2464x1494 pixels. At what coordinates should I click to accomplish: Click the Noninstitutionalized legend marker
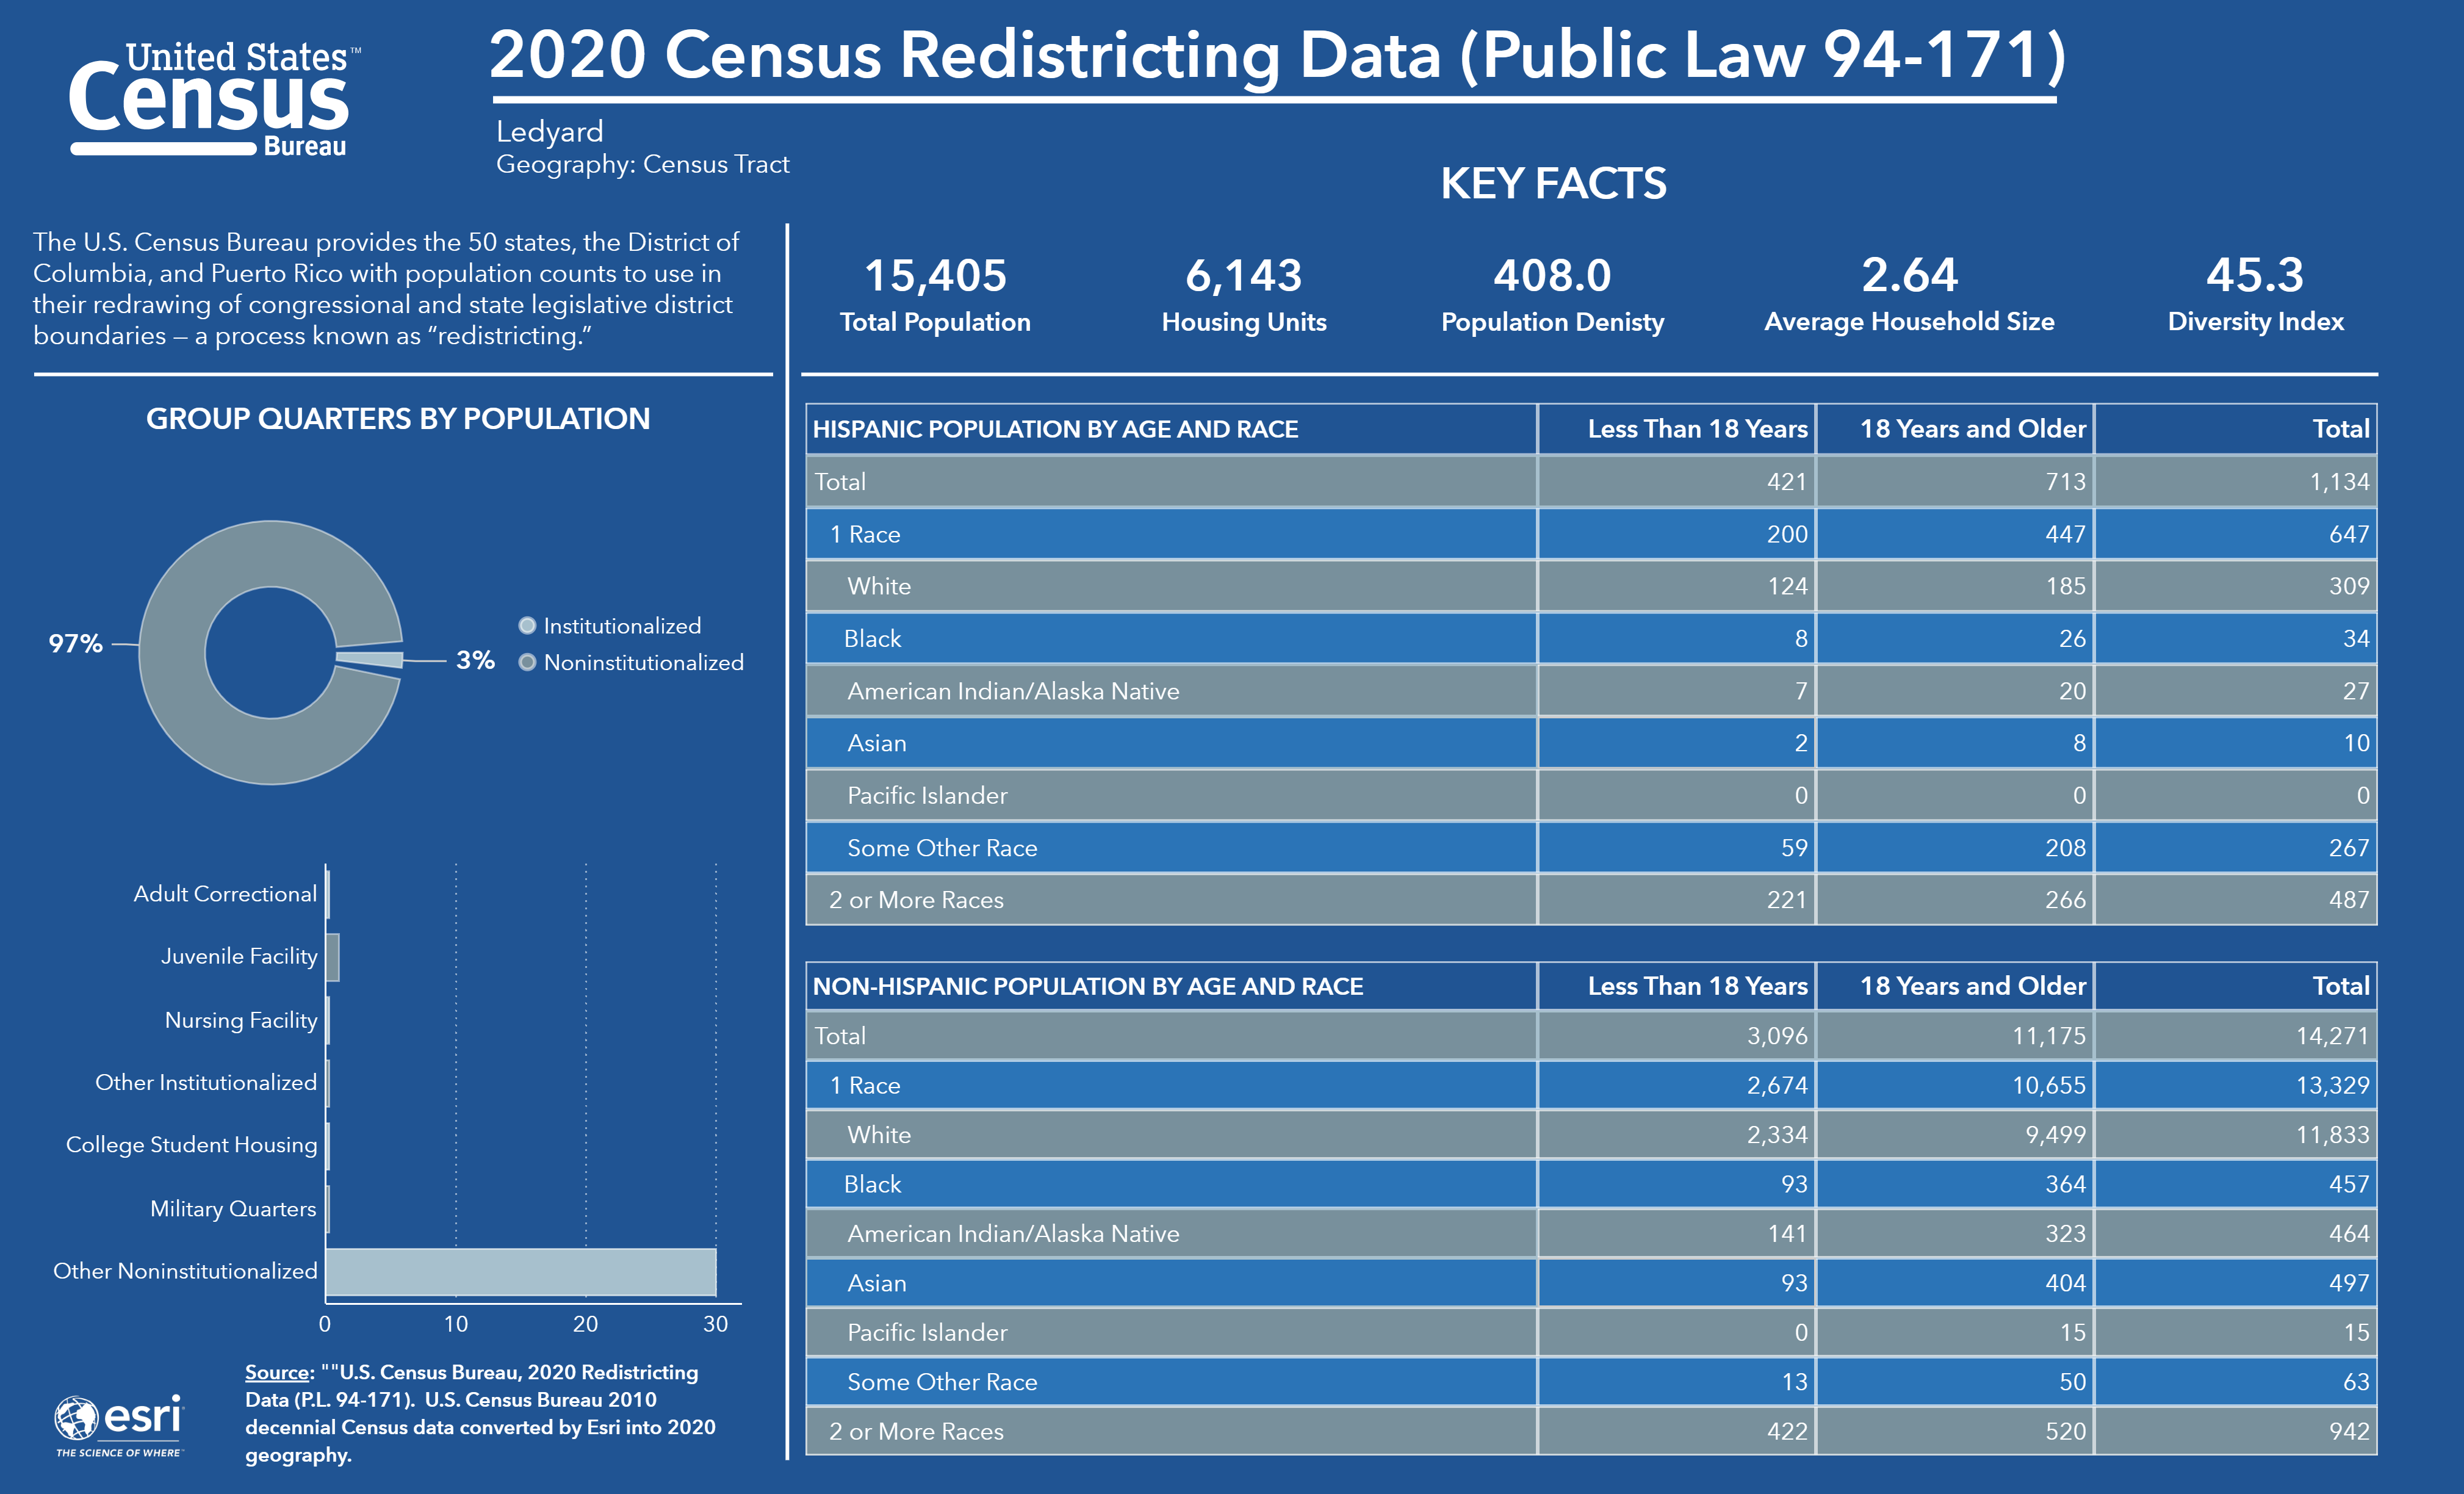tap(527, 662)
